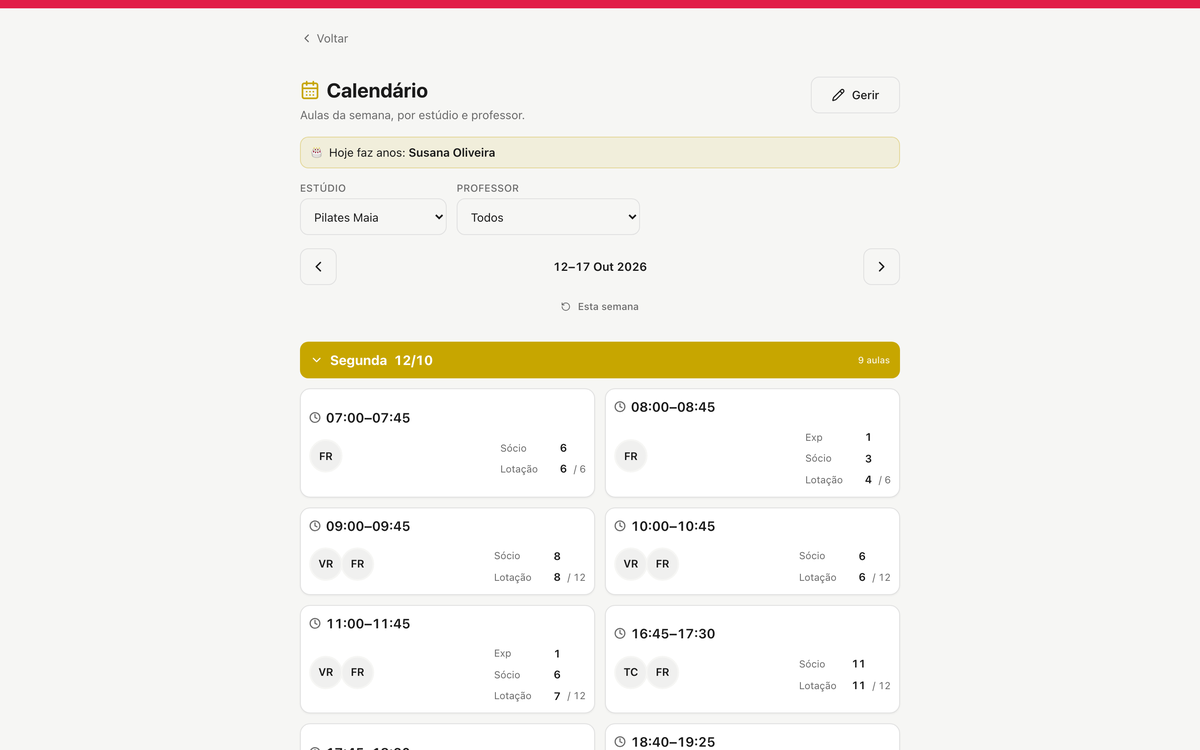1200x750 pixels.
Task: Click the FR avatar in the 07:00–07:45 class
Action: pyautogui.click(x=326, y=456)
